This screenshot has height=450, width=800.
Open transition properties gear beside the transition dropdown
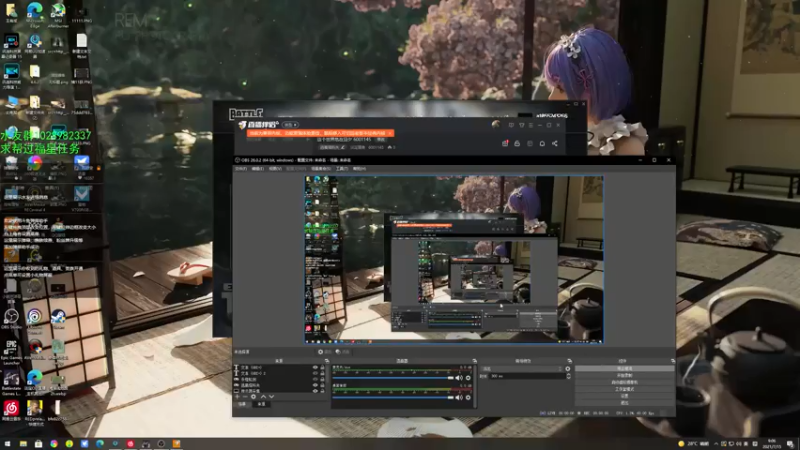click(568, 368)
